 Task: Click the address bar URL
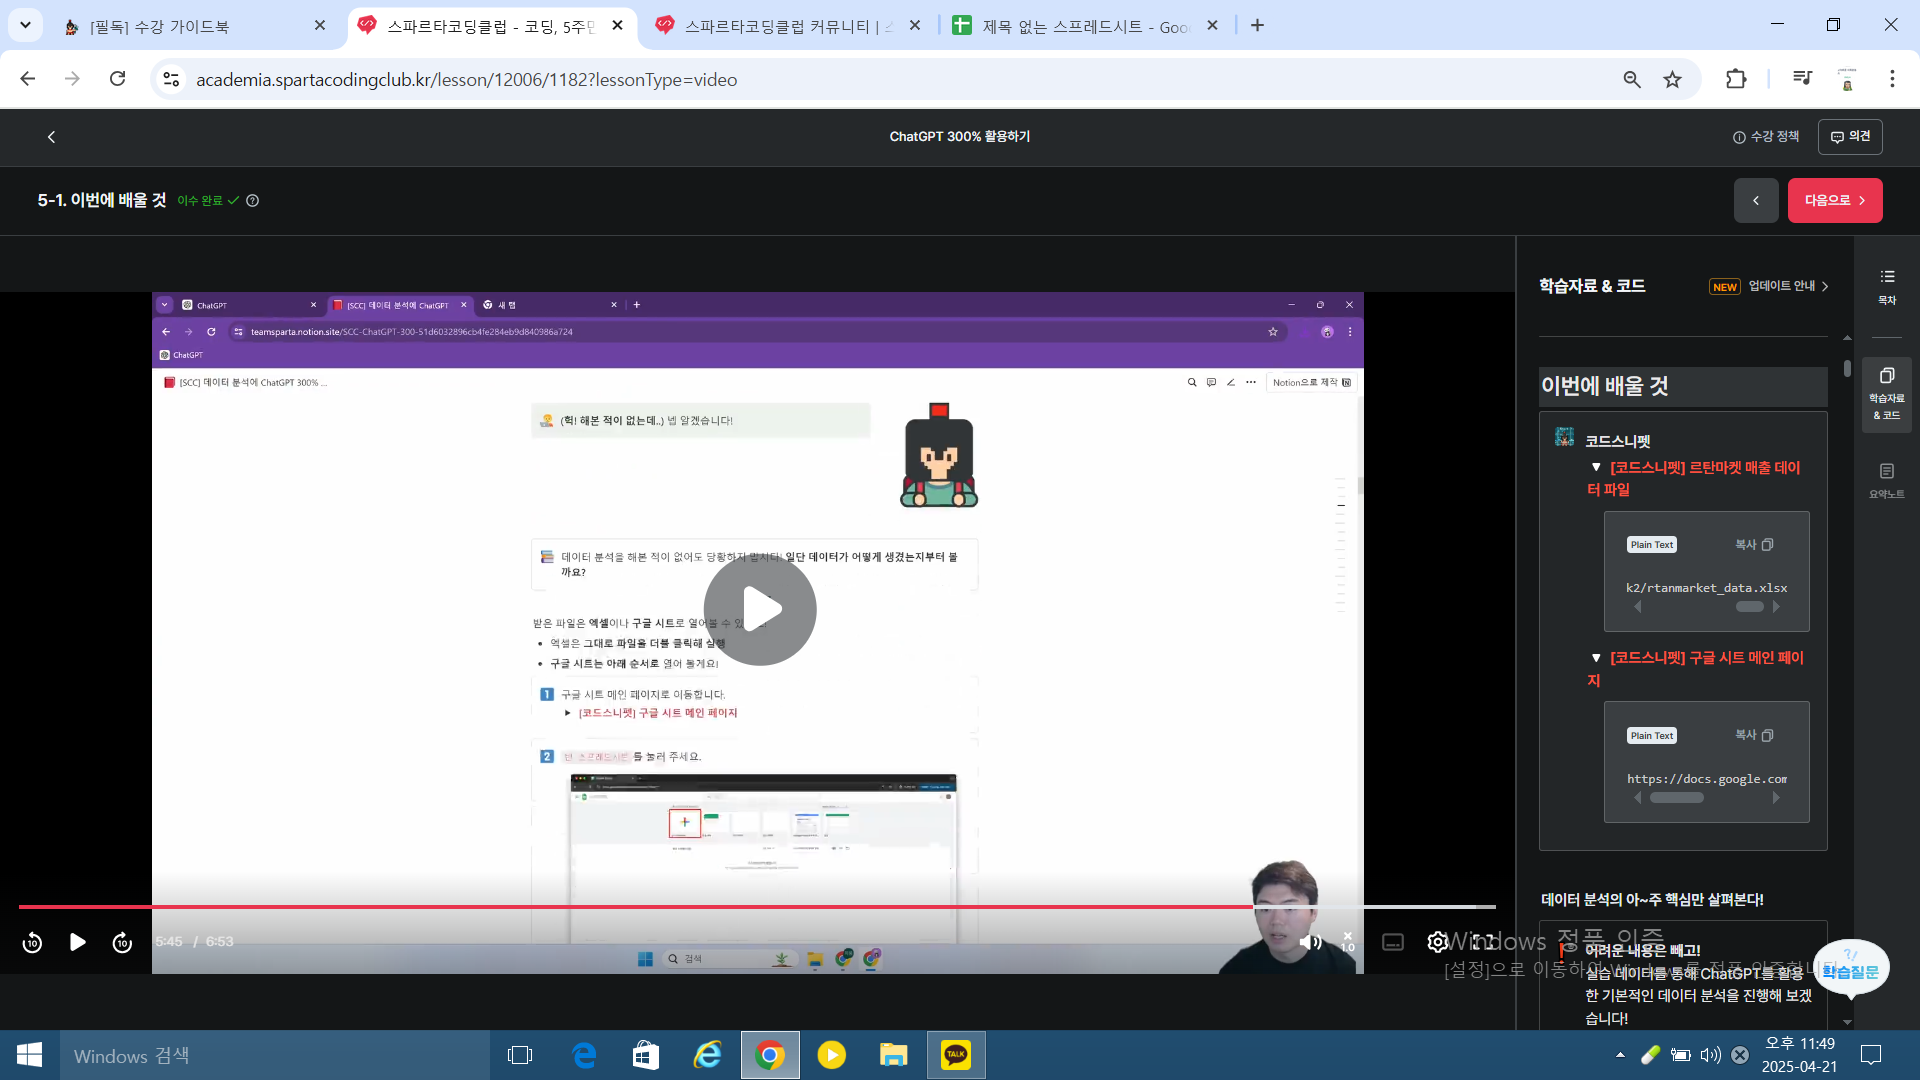click(466, 80)
